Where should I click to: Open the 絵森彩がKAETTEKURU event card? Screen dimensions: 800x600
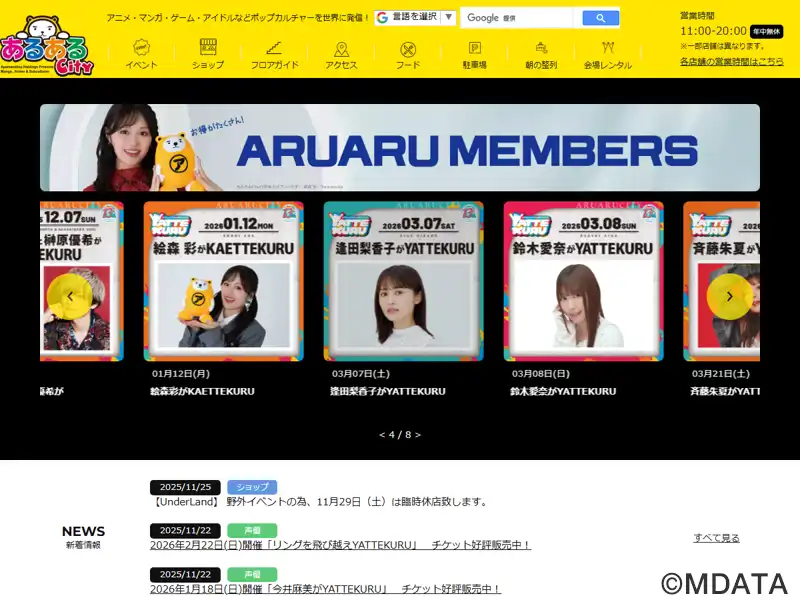pyautogui.click(x=223, y=281)
